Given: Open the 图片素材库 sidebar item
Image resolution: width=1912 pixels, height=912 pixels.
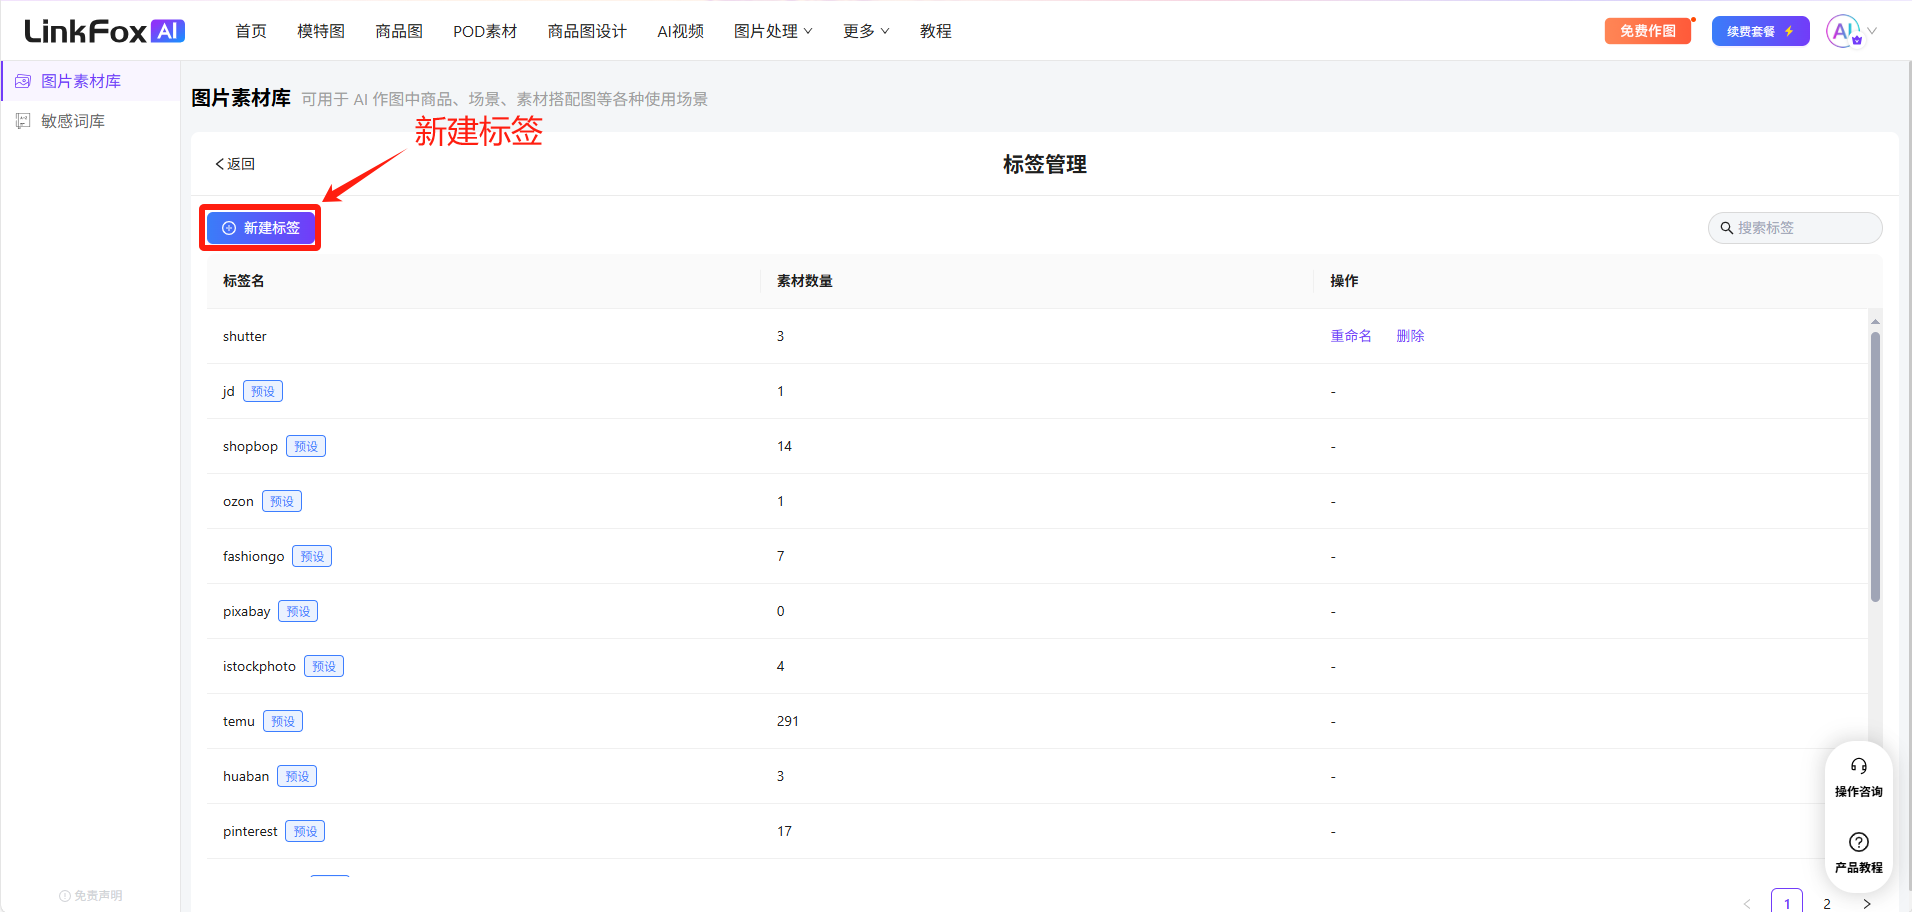Looking at the screenshot, I should (x=90, y=81).
